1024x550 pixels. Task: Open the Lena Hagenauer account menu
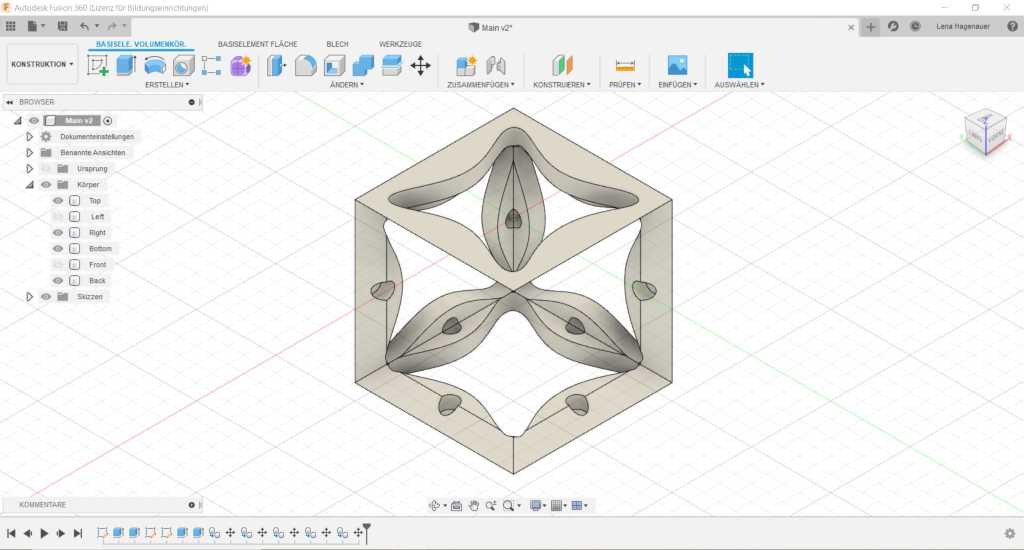point(963,26)
